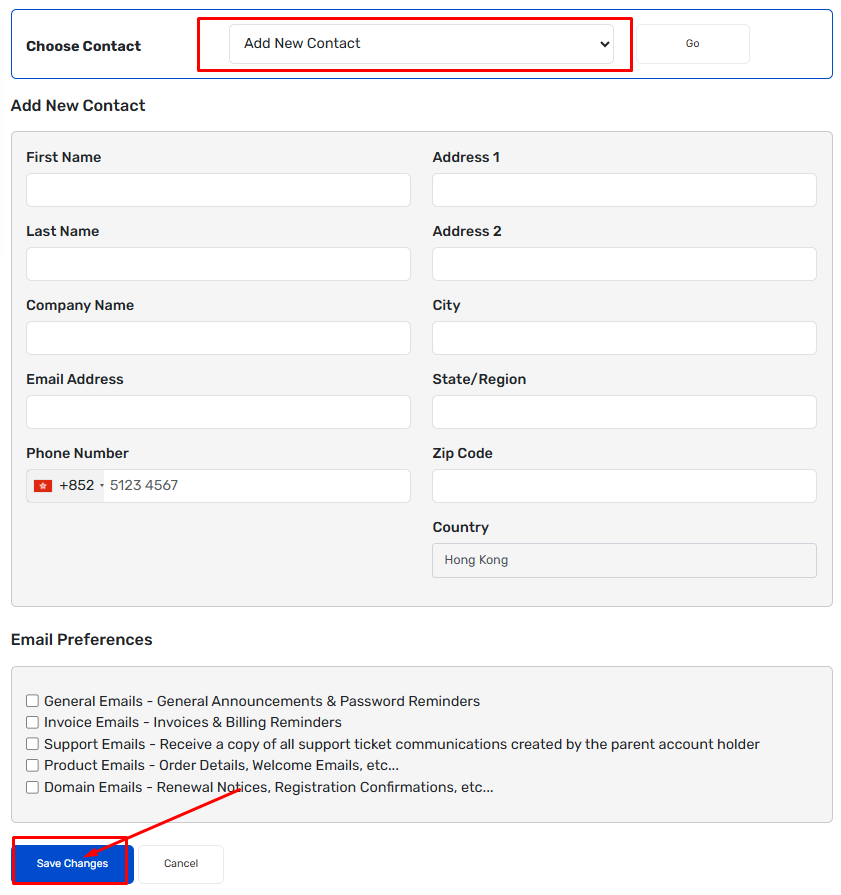Click the Zip Code field
This screenshot has height=895, width=841.
624,486
